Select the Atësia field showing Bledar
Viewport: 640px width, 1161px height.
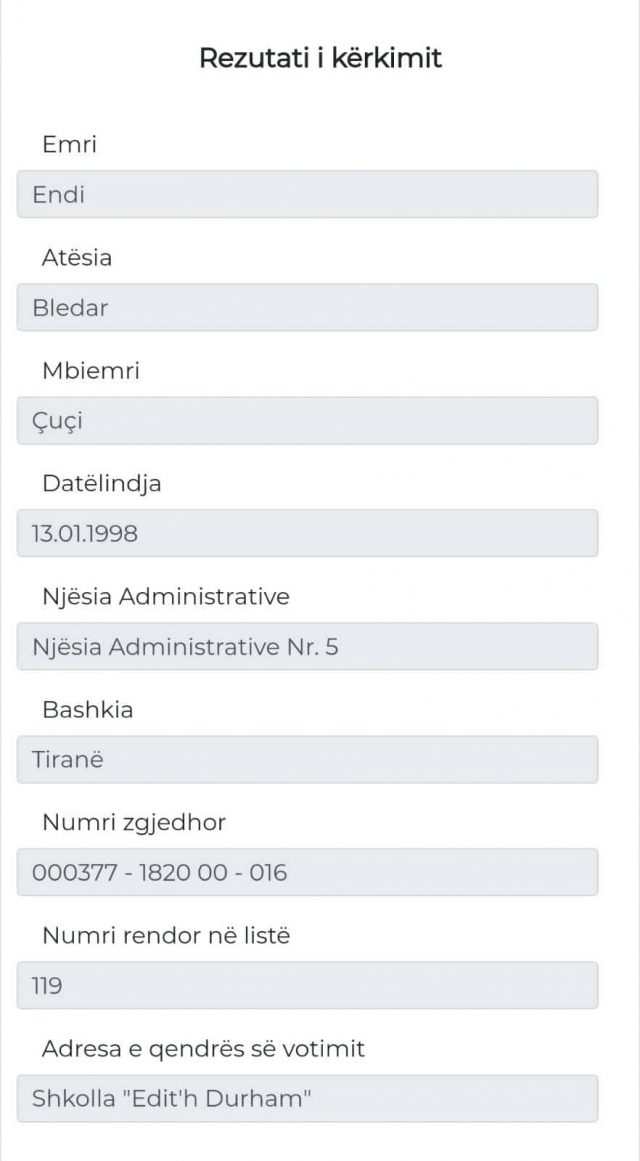(x=307, y=307)
